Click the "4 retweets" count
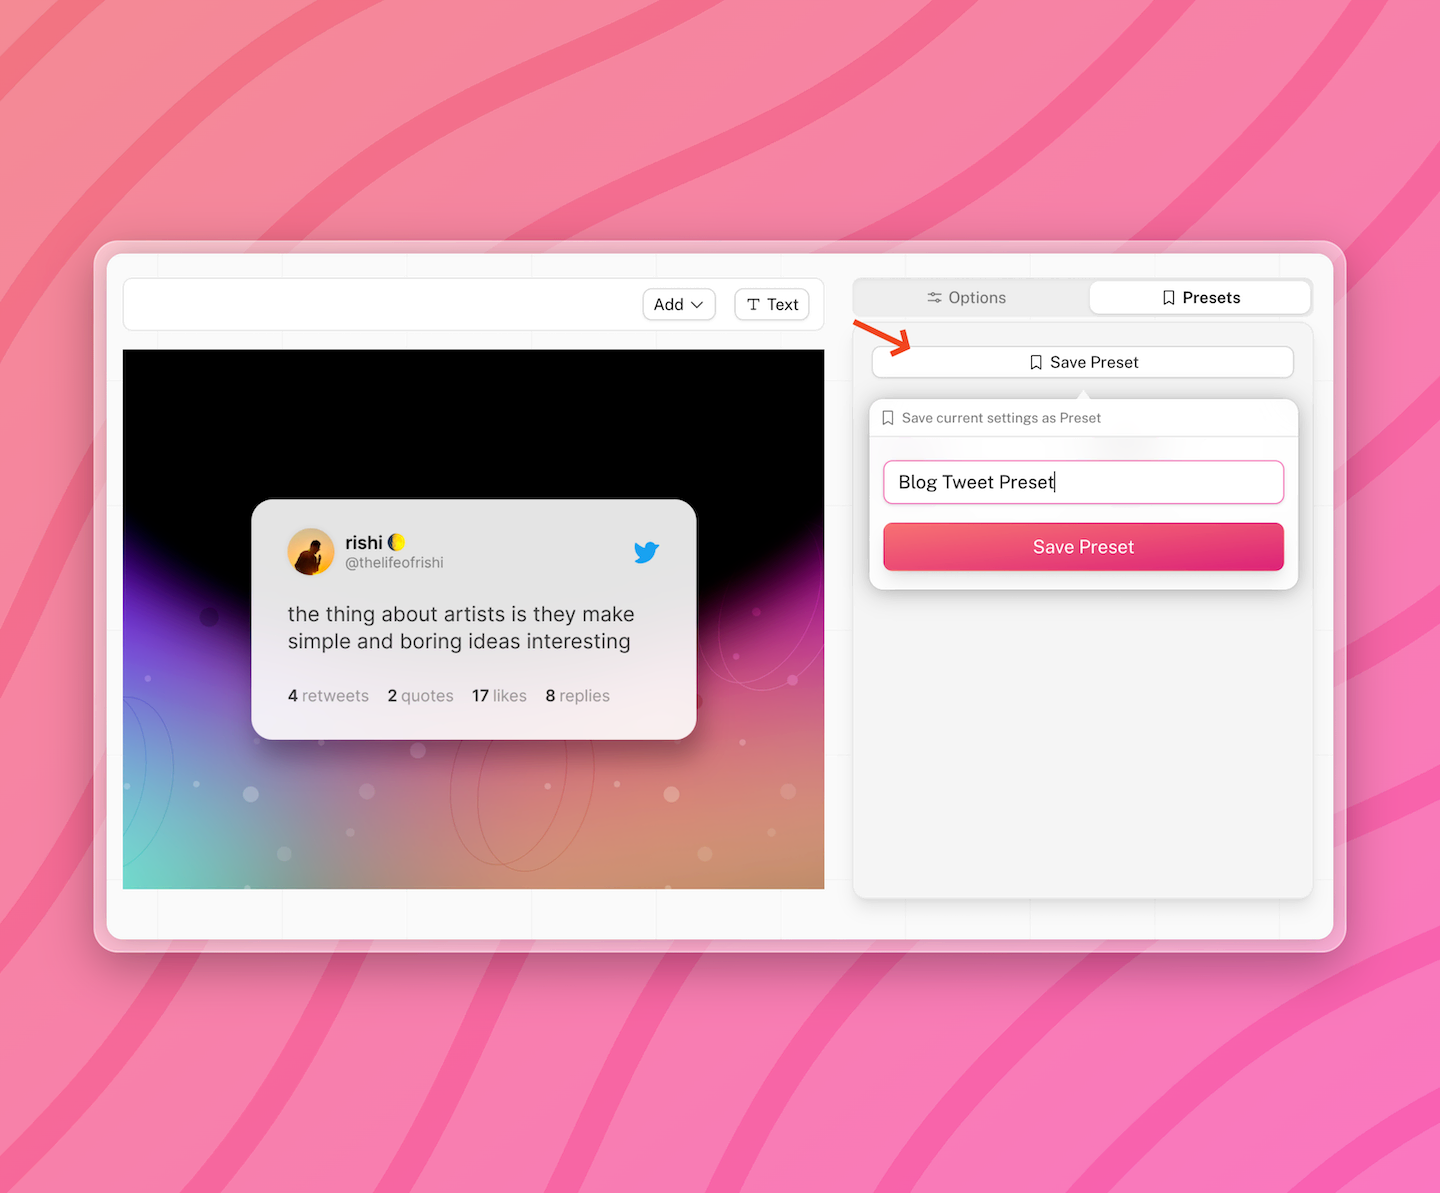This screenshot has height=1193, width=1440. 328,696
